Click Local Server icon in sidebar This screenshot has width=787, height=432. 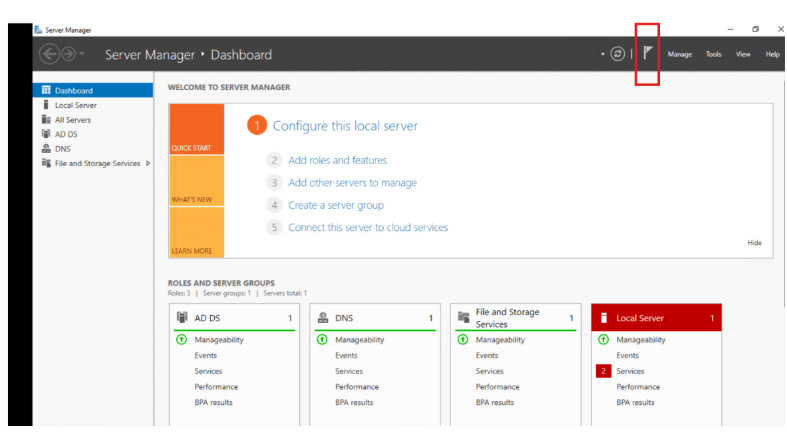[x=46, y=104]
